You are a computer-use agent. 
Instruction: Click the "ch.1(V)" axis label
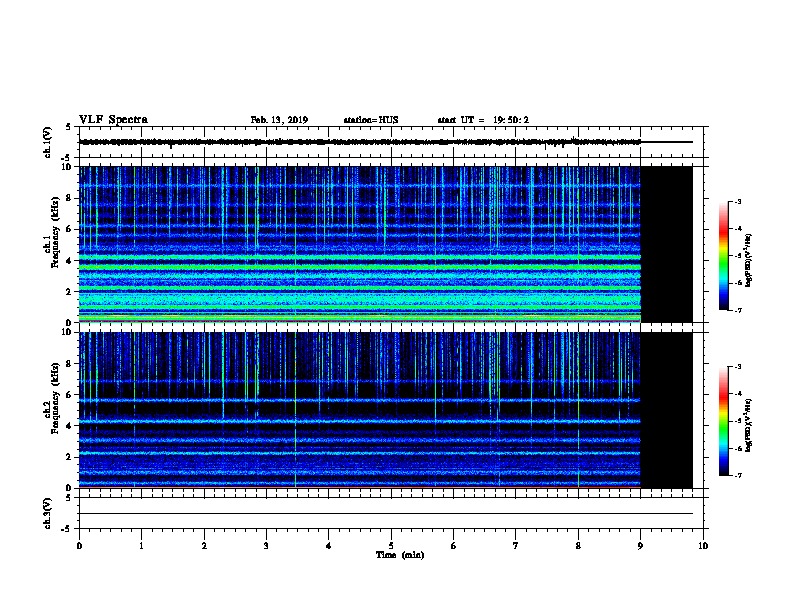(x=48, y=142)
